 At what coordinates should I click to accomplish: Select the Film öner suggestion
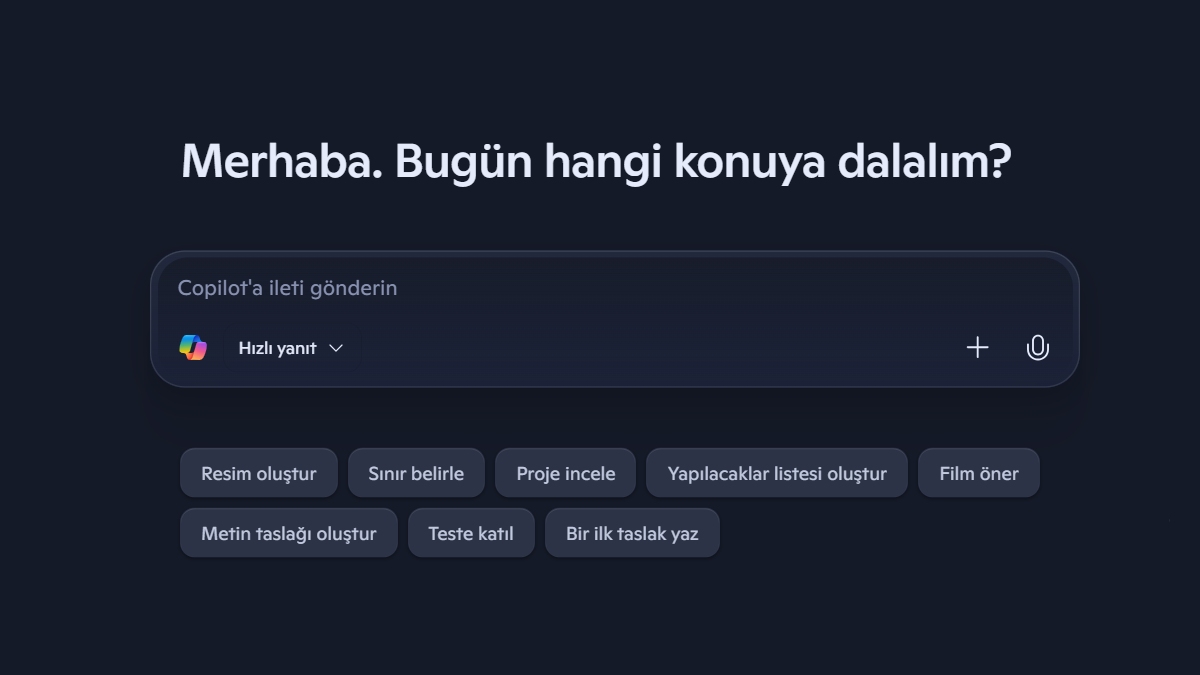click(x=978, y=473)
